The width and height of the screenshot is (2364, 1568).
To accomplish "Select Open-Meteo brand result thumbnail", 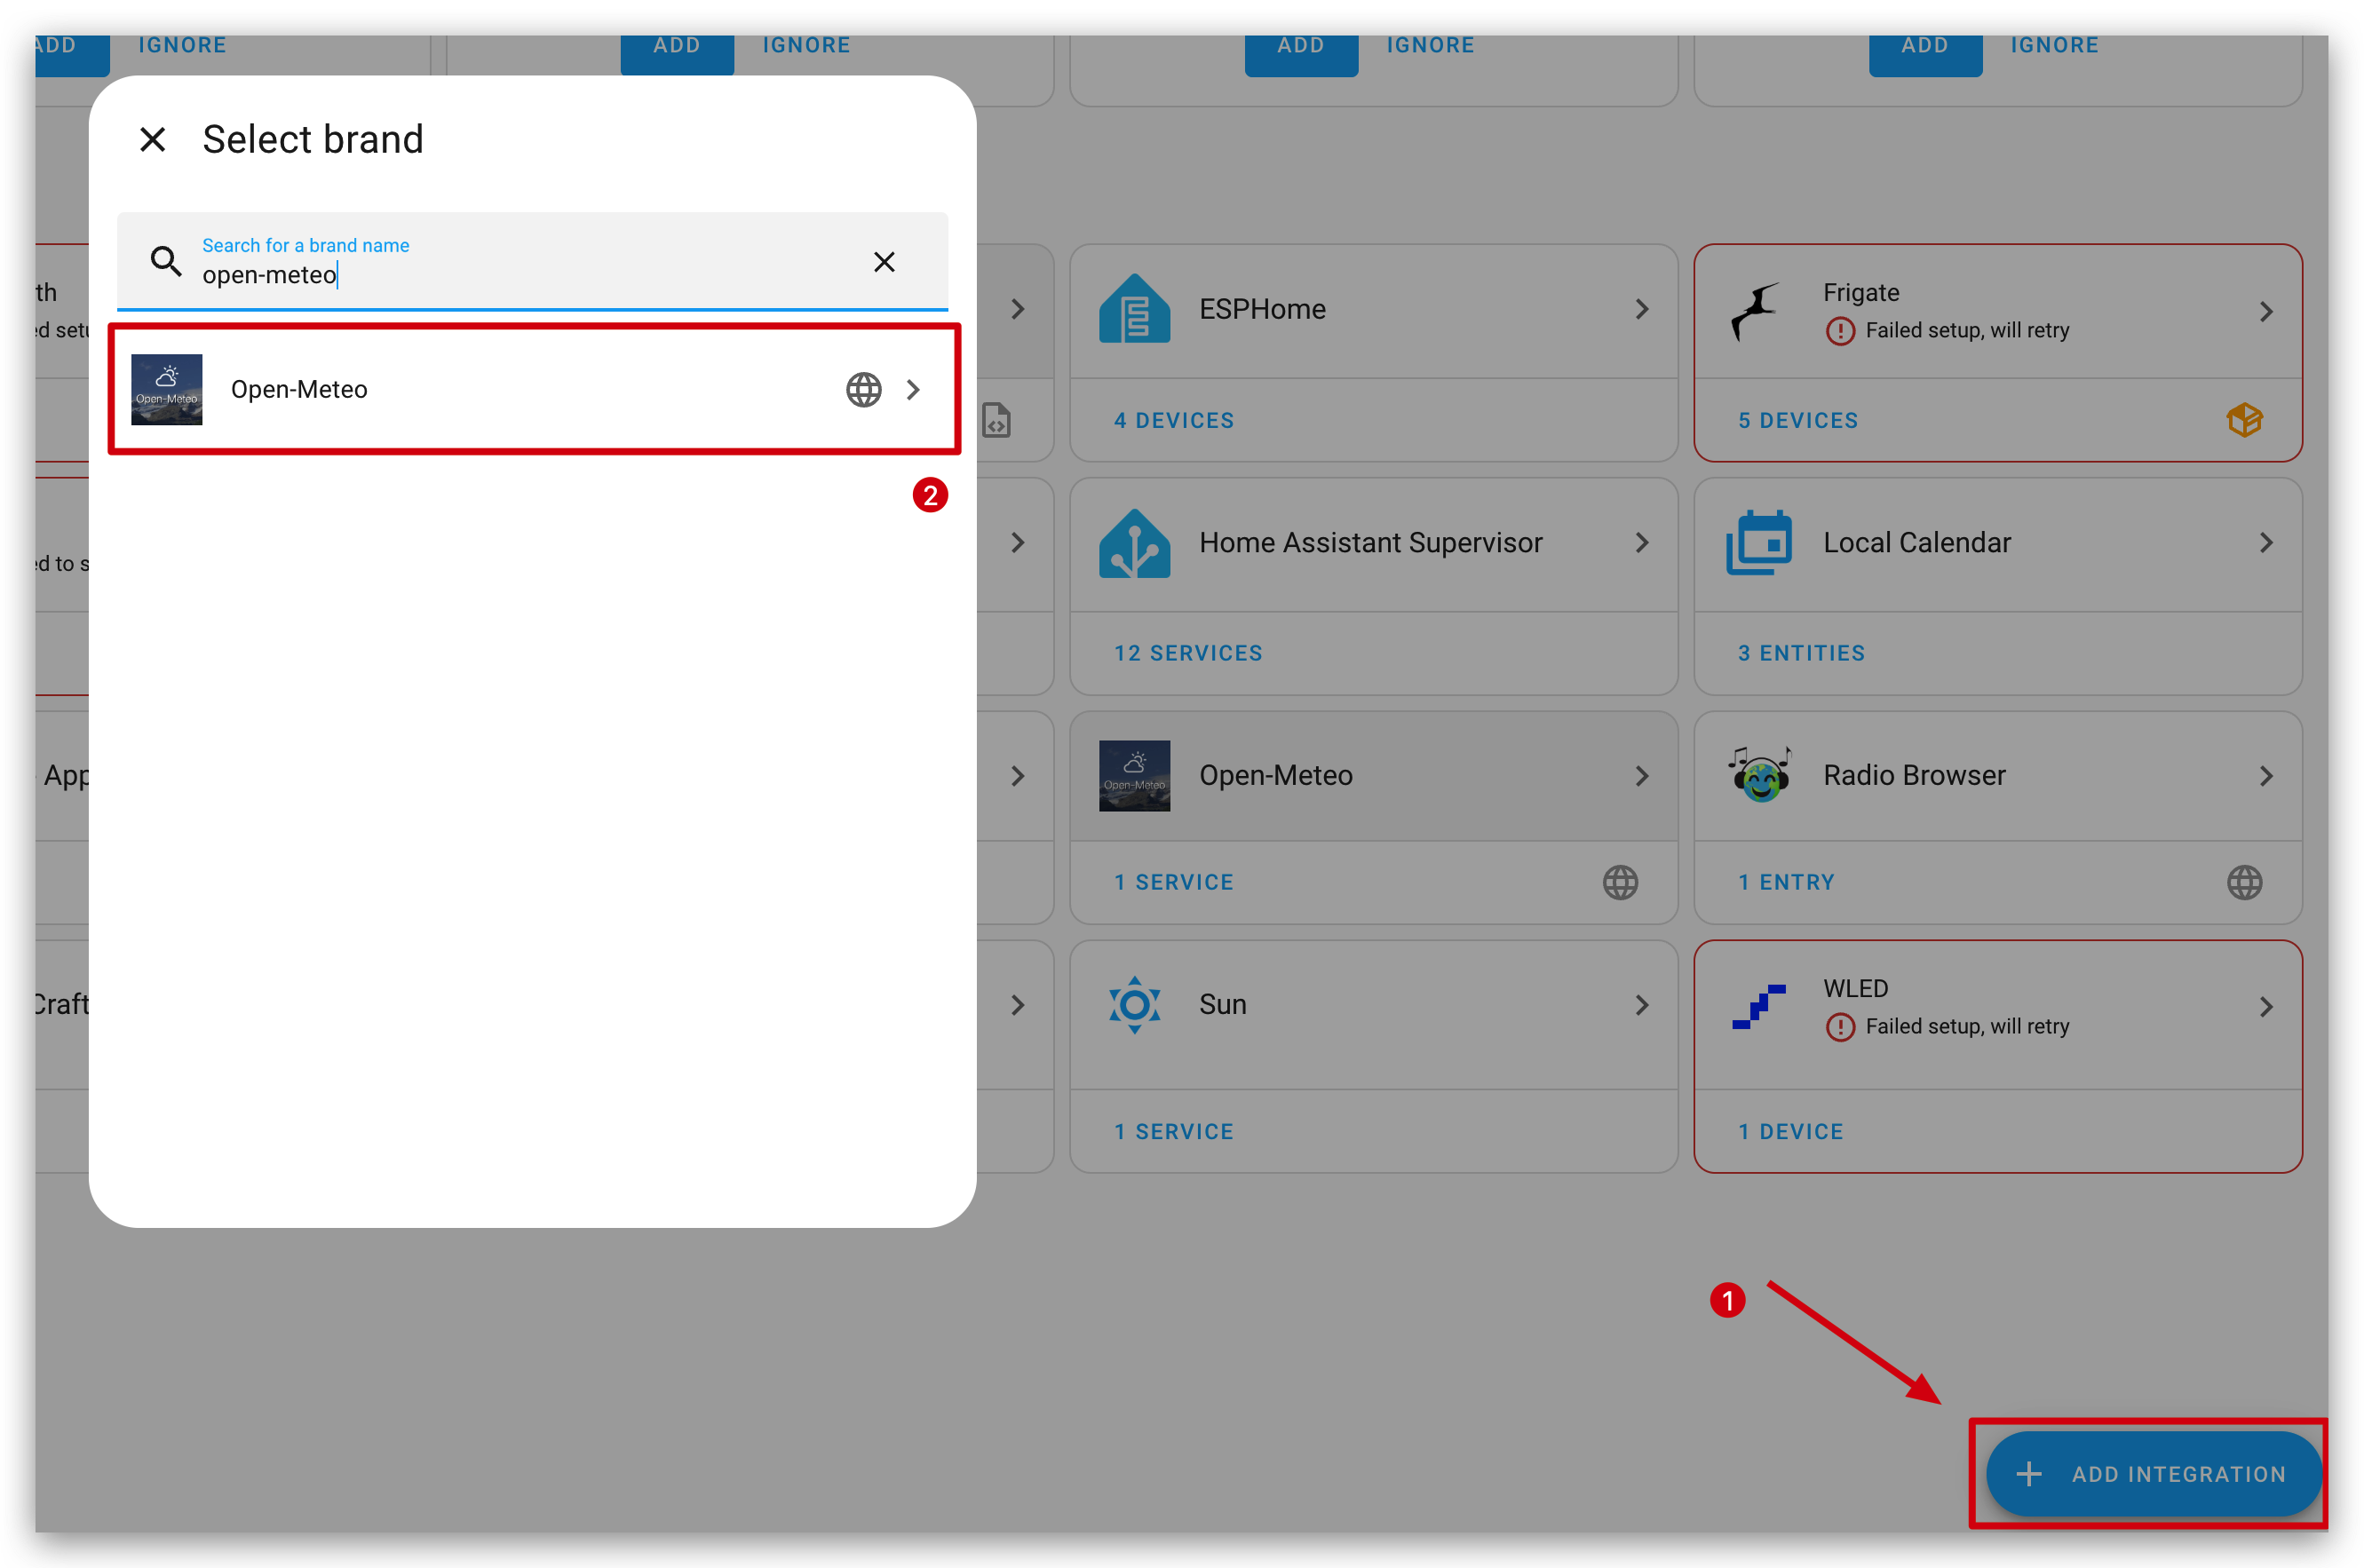I will 166,389.
